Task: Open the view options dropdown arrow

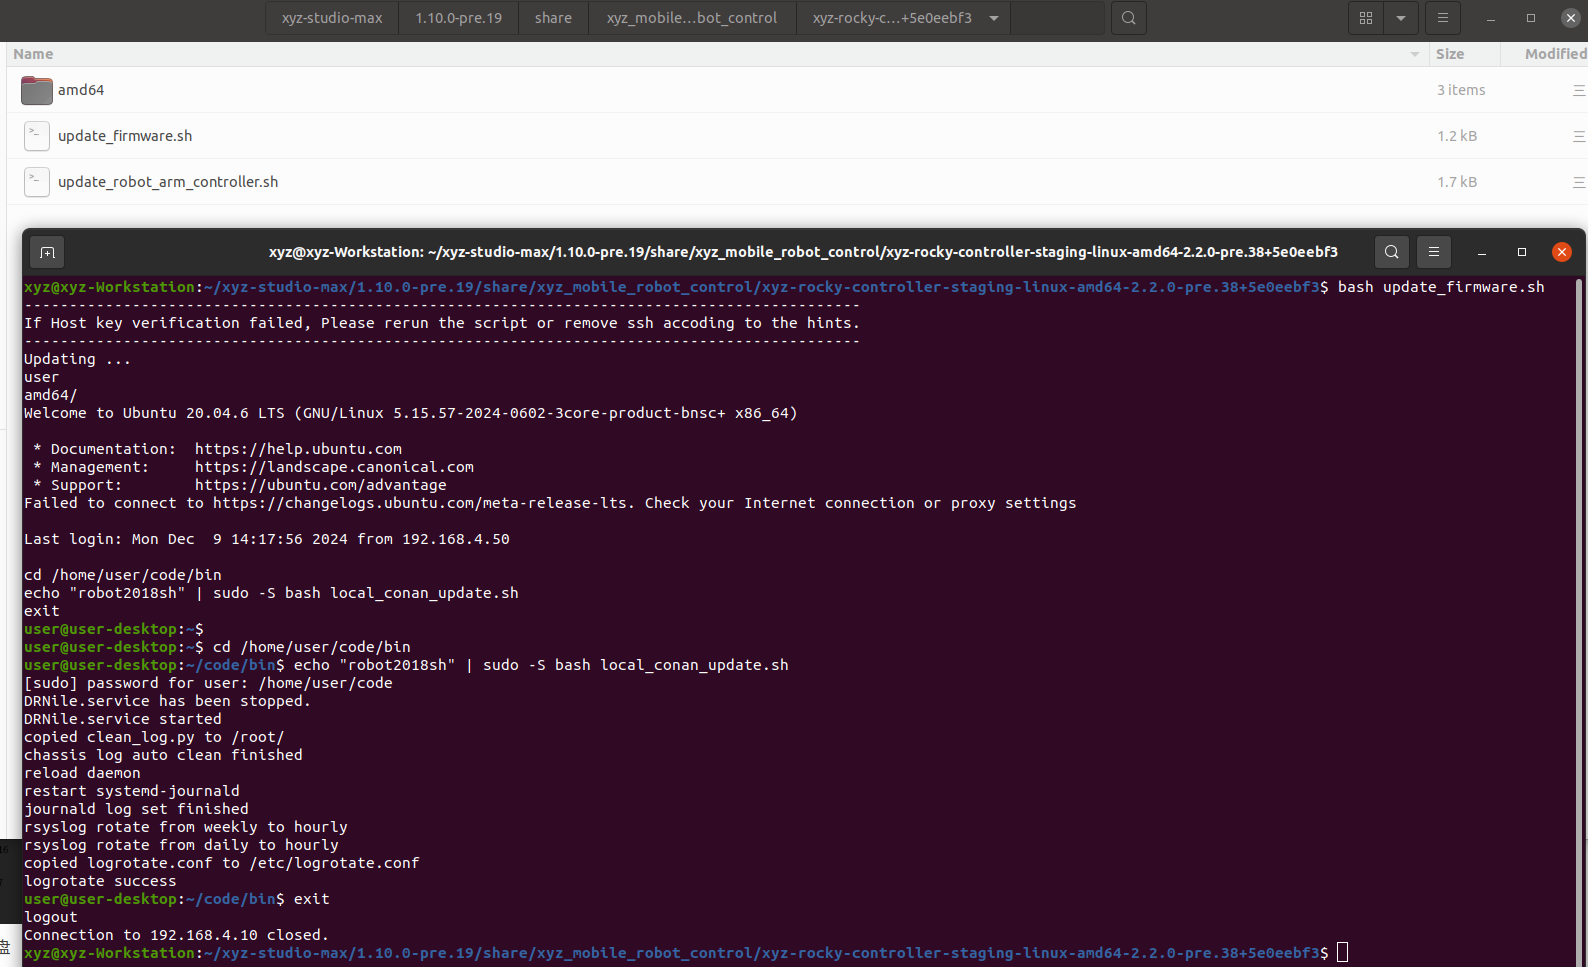Action: tap(1401, 18)
